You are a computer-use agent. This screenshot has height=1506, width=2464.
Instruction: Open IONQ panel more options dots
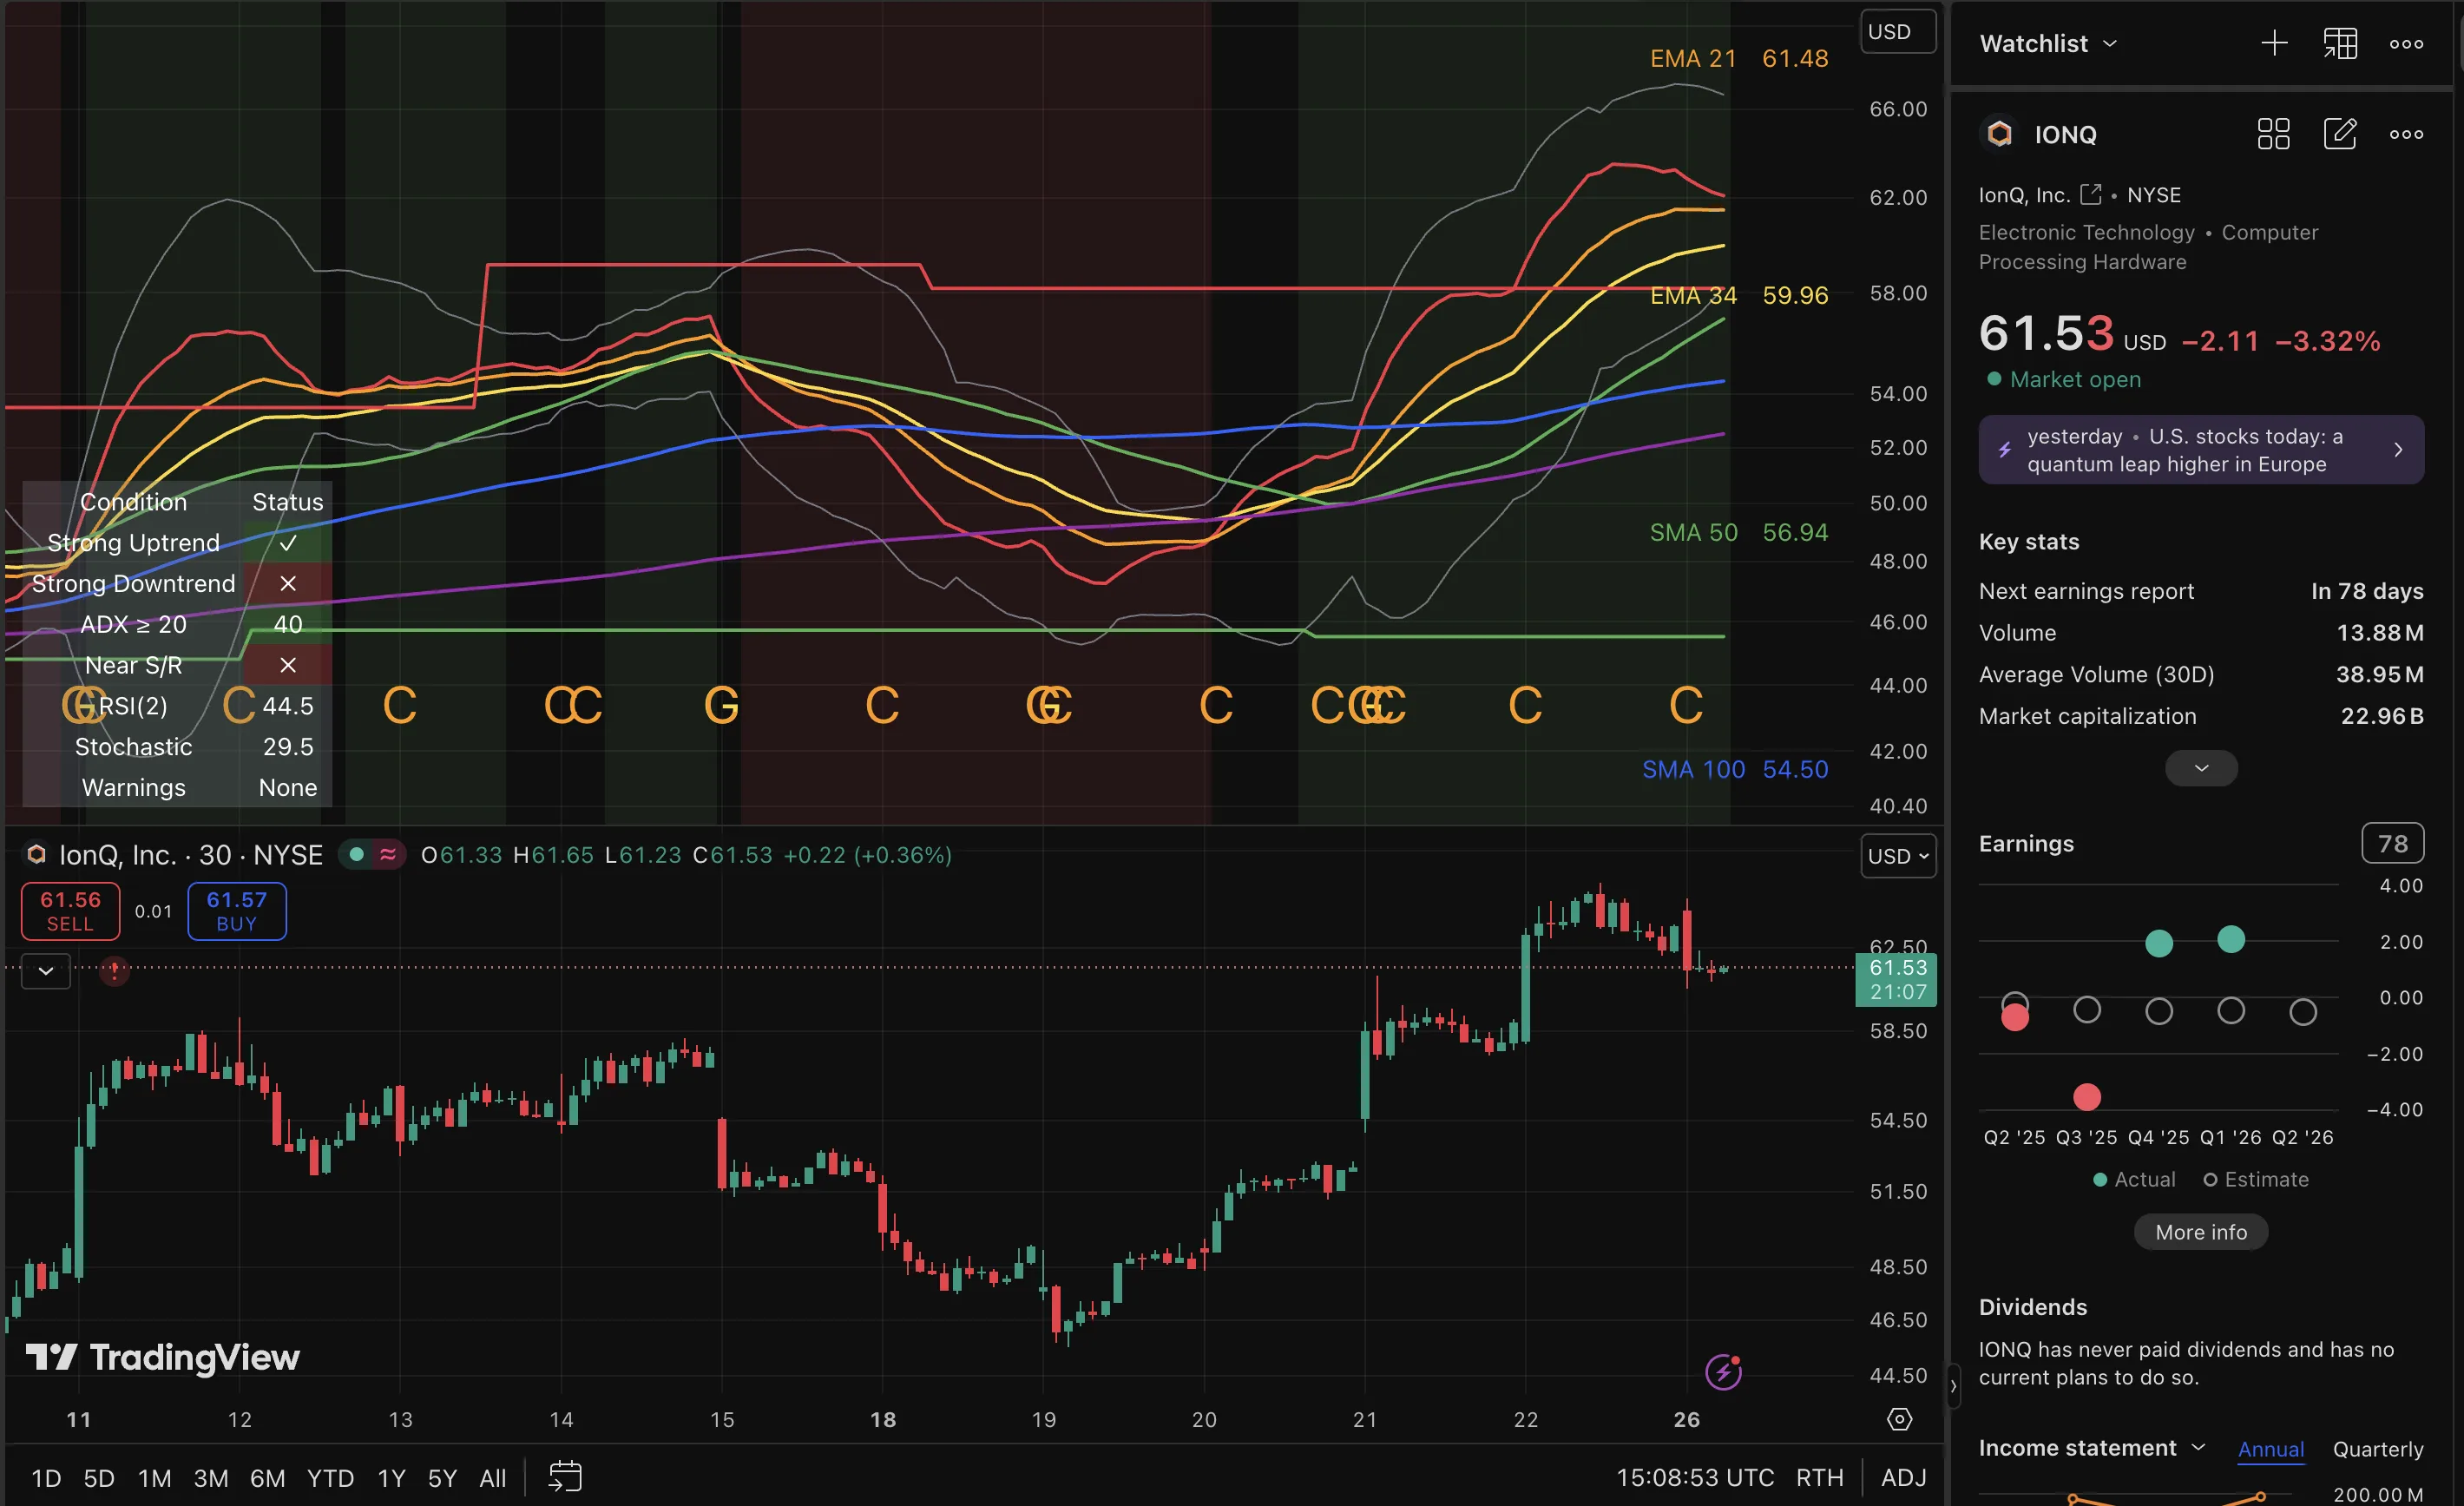pos(2406,134)
